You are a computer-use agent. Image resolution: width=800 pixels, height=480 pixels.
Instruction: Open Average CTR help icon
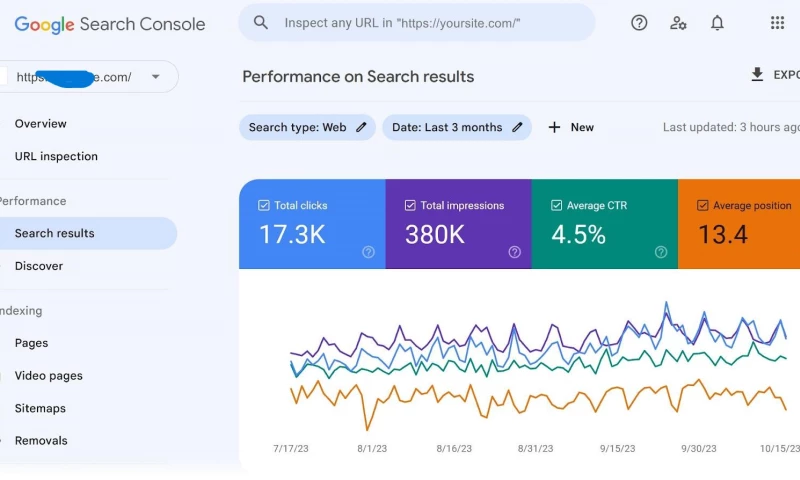point(661,252)
